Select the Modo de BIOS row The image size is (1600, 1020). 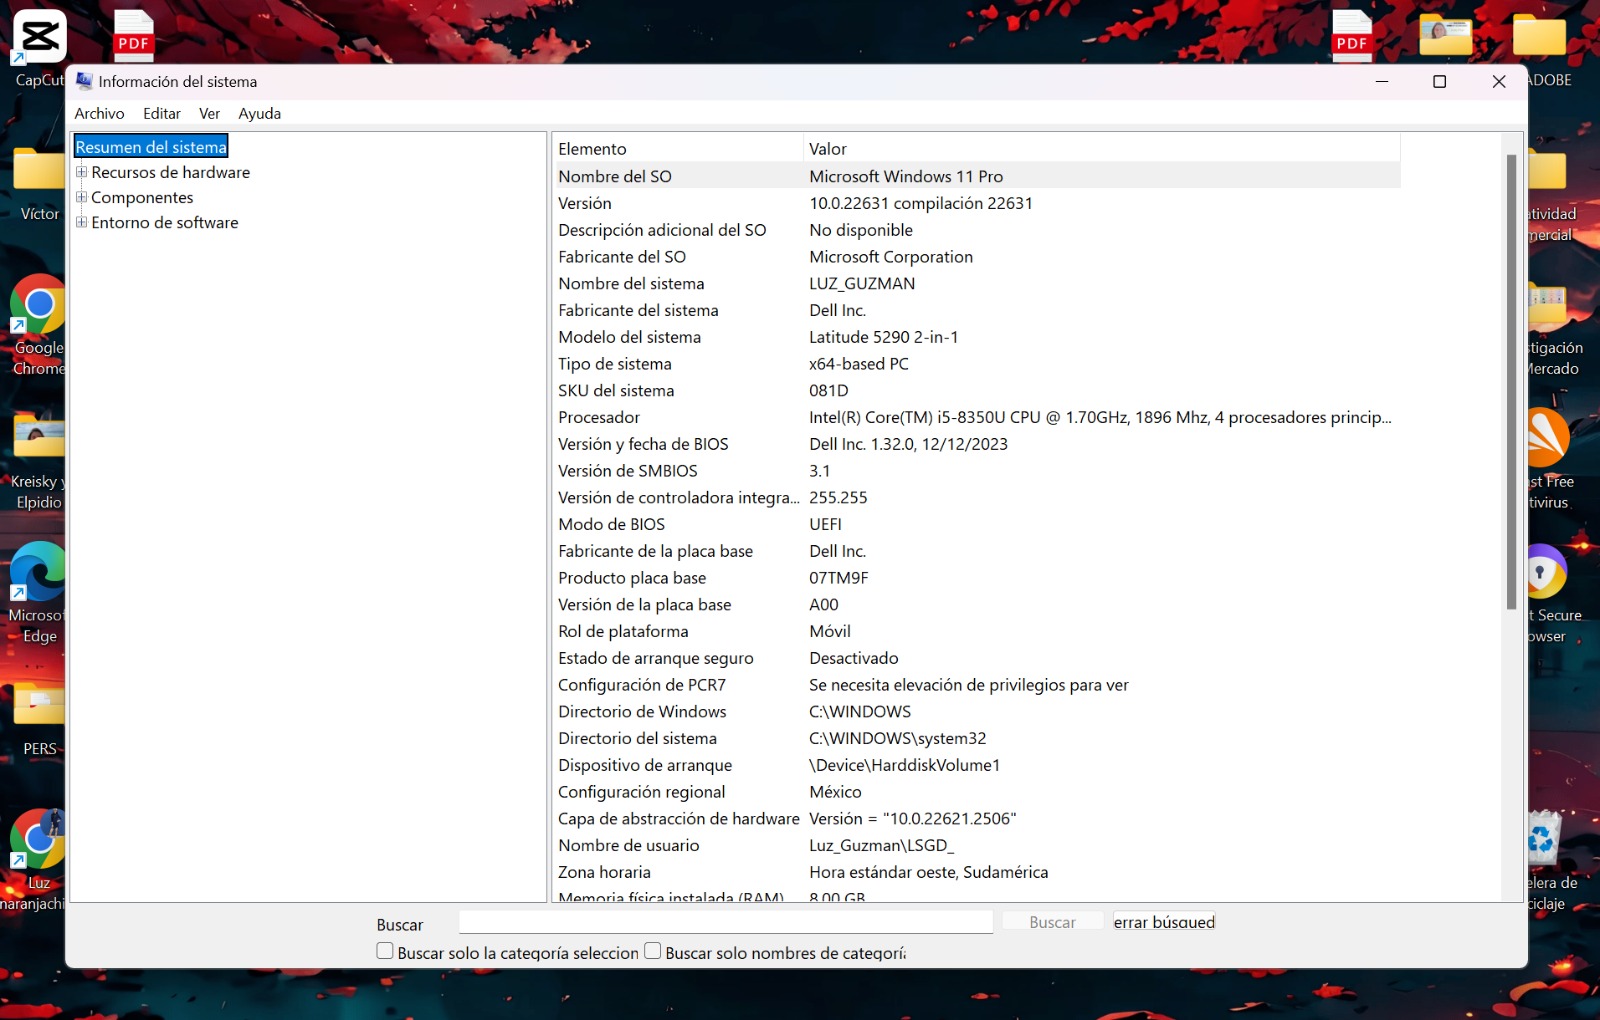tap(977, 524)
